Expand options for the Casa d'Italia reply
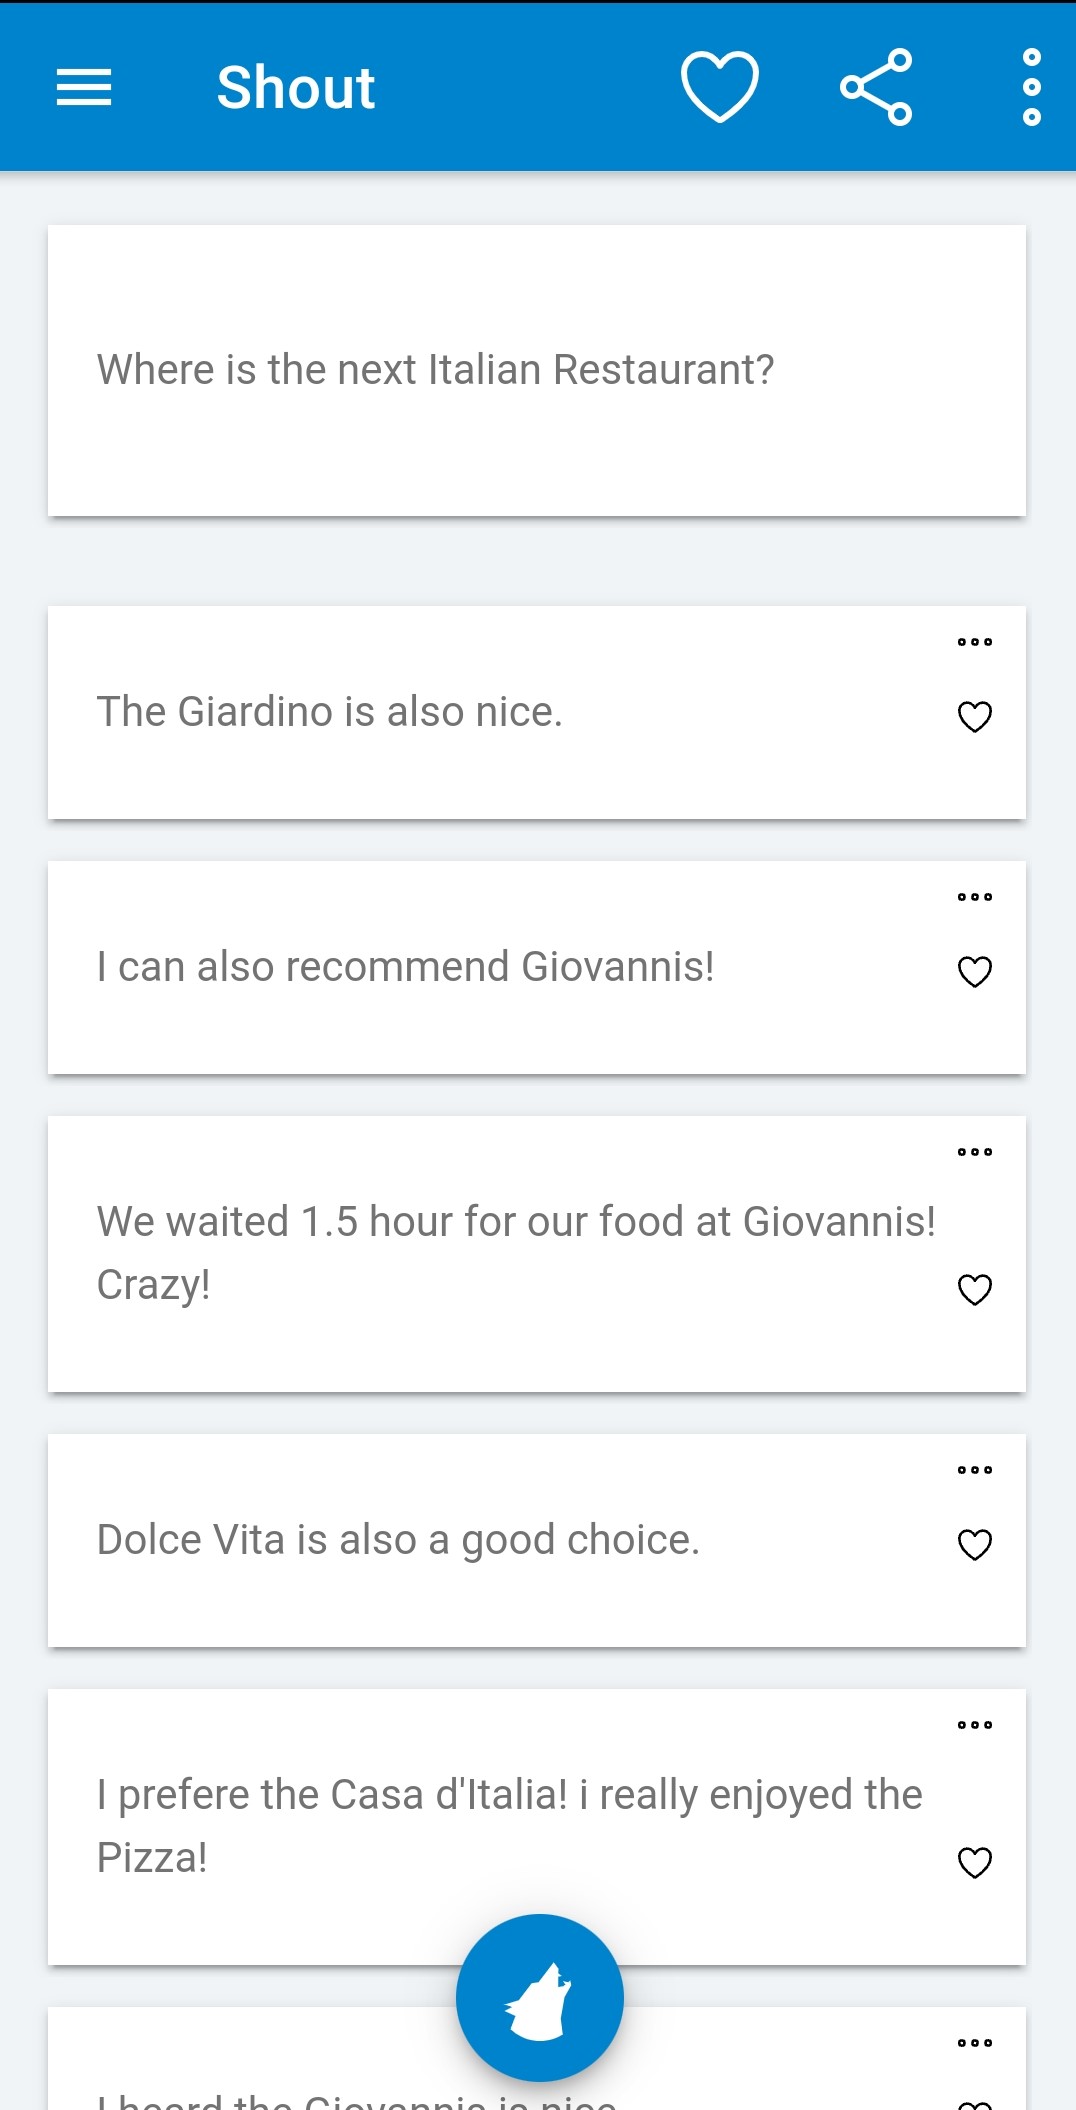The image size is (1076, 2110). (x=974, y=1726)
